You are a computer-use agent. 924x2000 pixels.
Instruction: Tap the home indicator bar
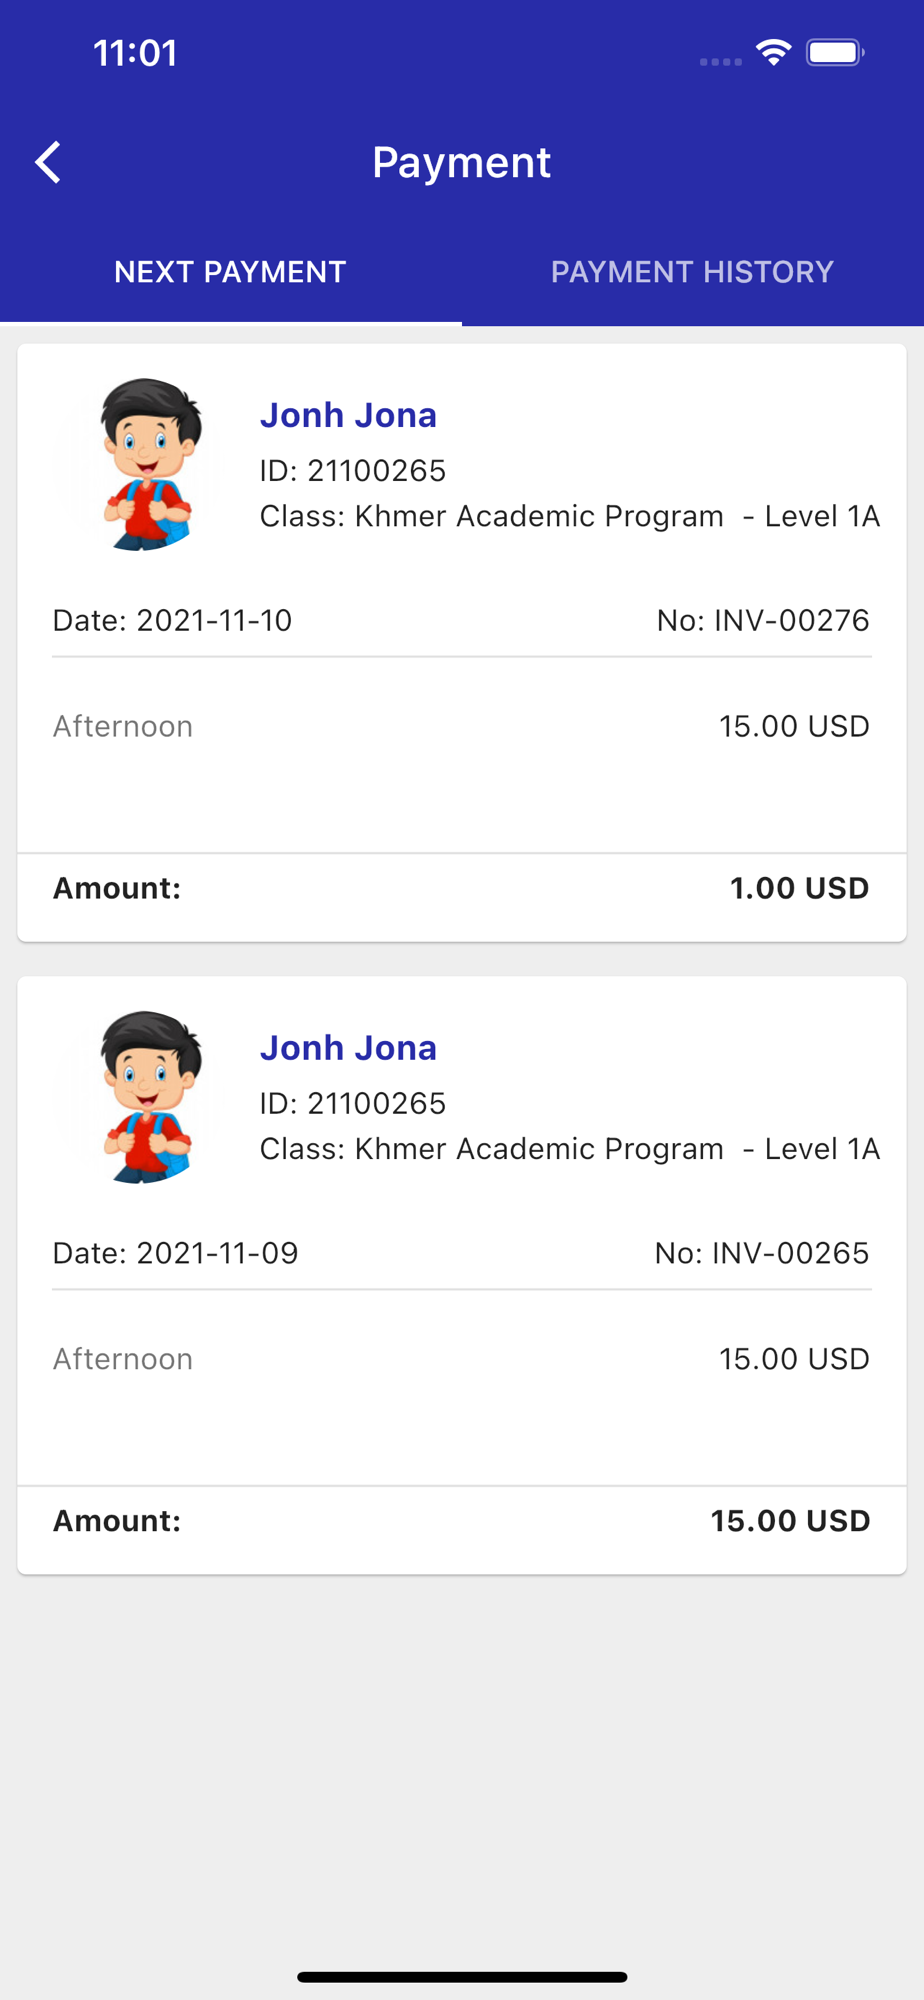[x=462, y=1977]
